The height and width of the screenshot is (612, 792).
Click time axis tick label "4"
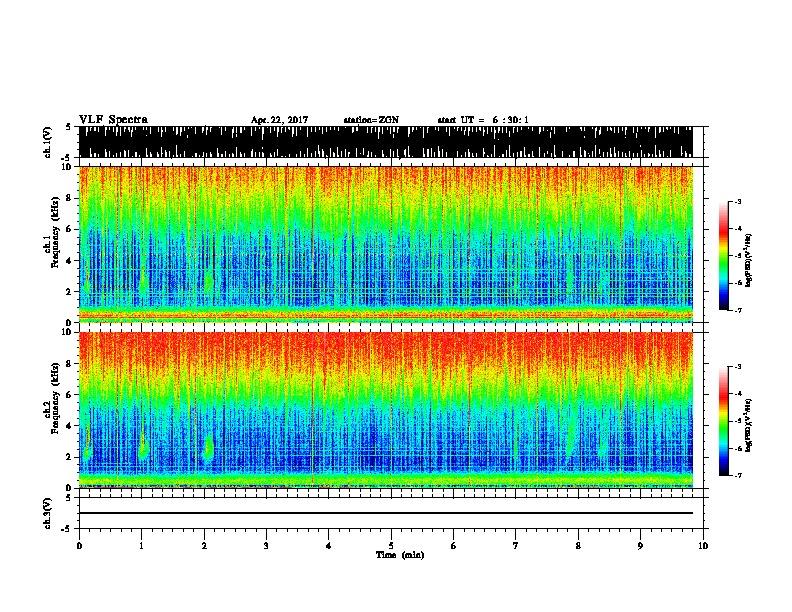pos(329,546)
